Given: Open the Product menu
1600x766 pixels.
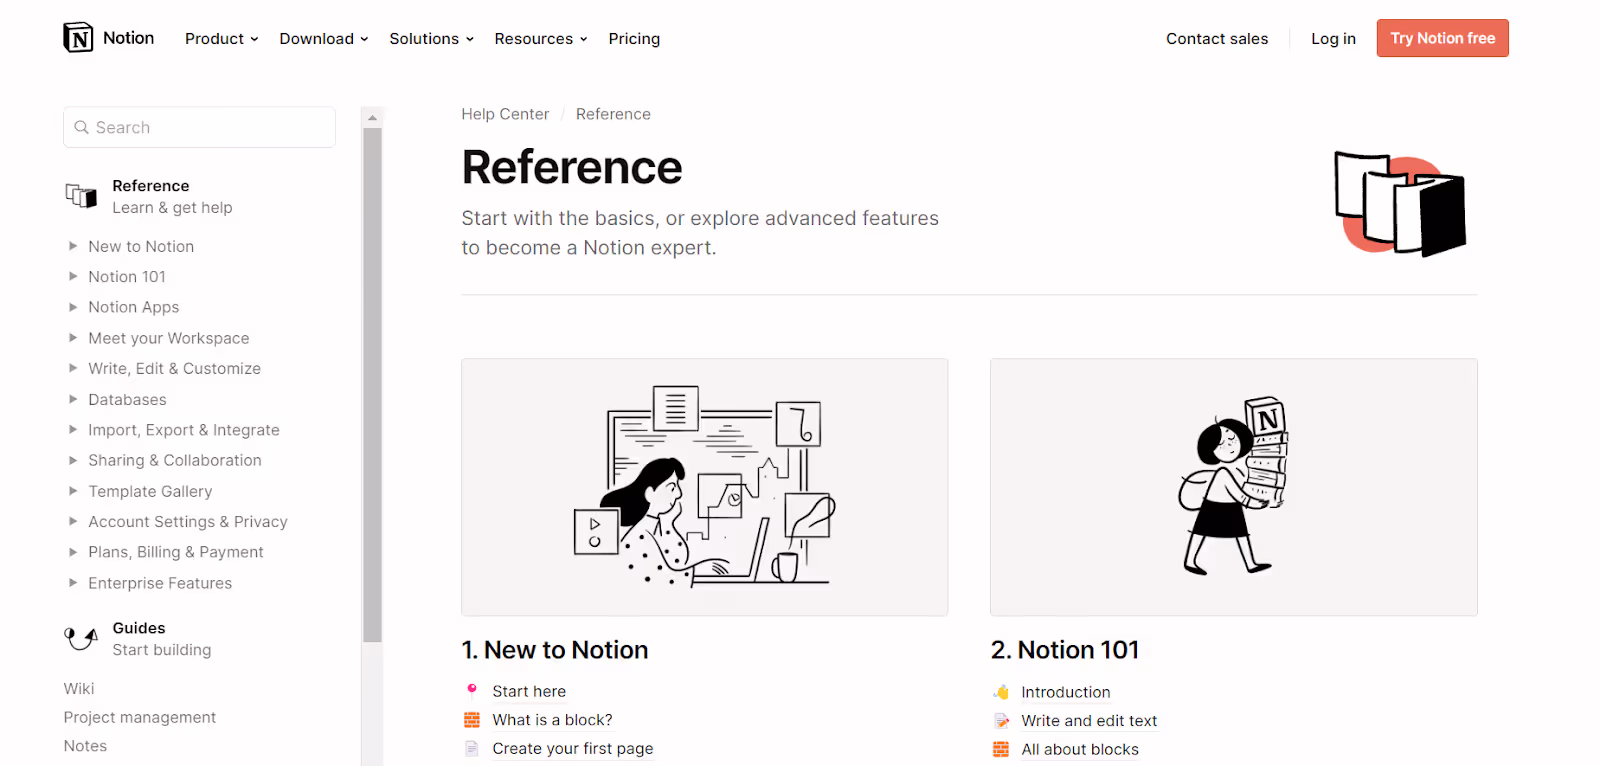Looking at the screenshot, I should tap(221, 39).
